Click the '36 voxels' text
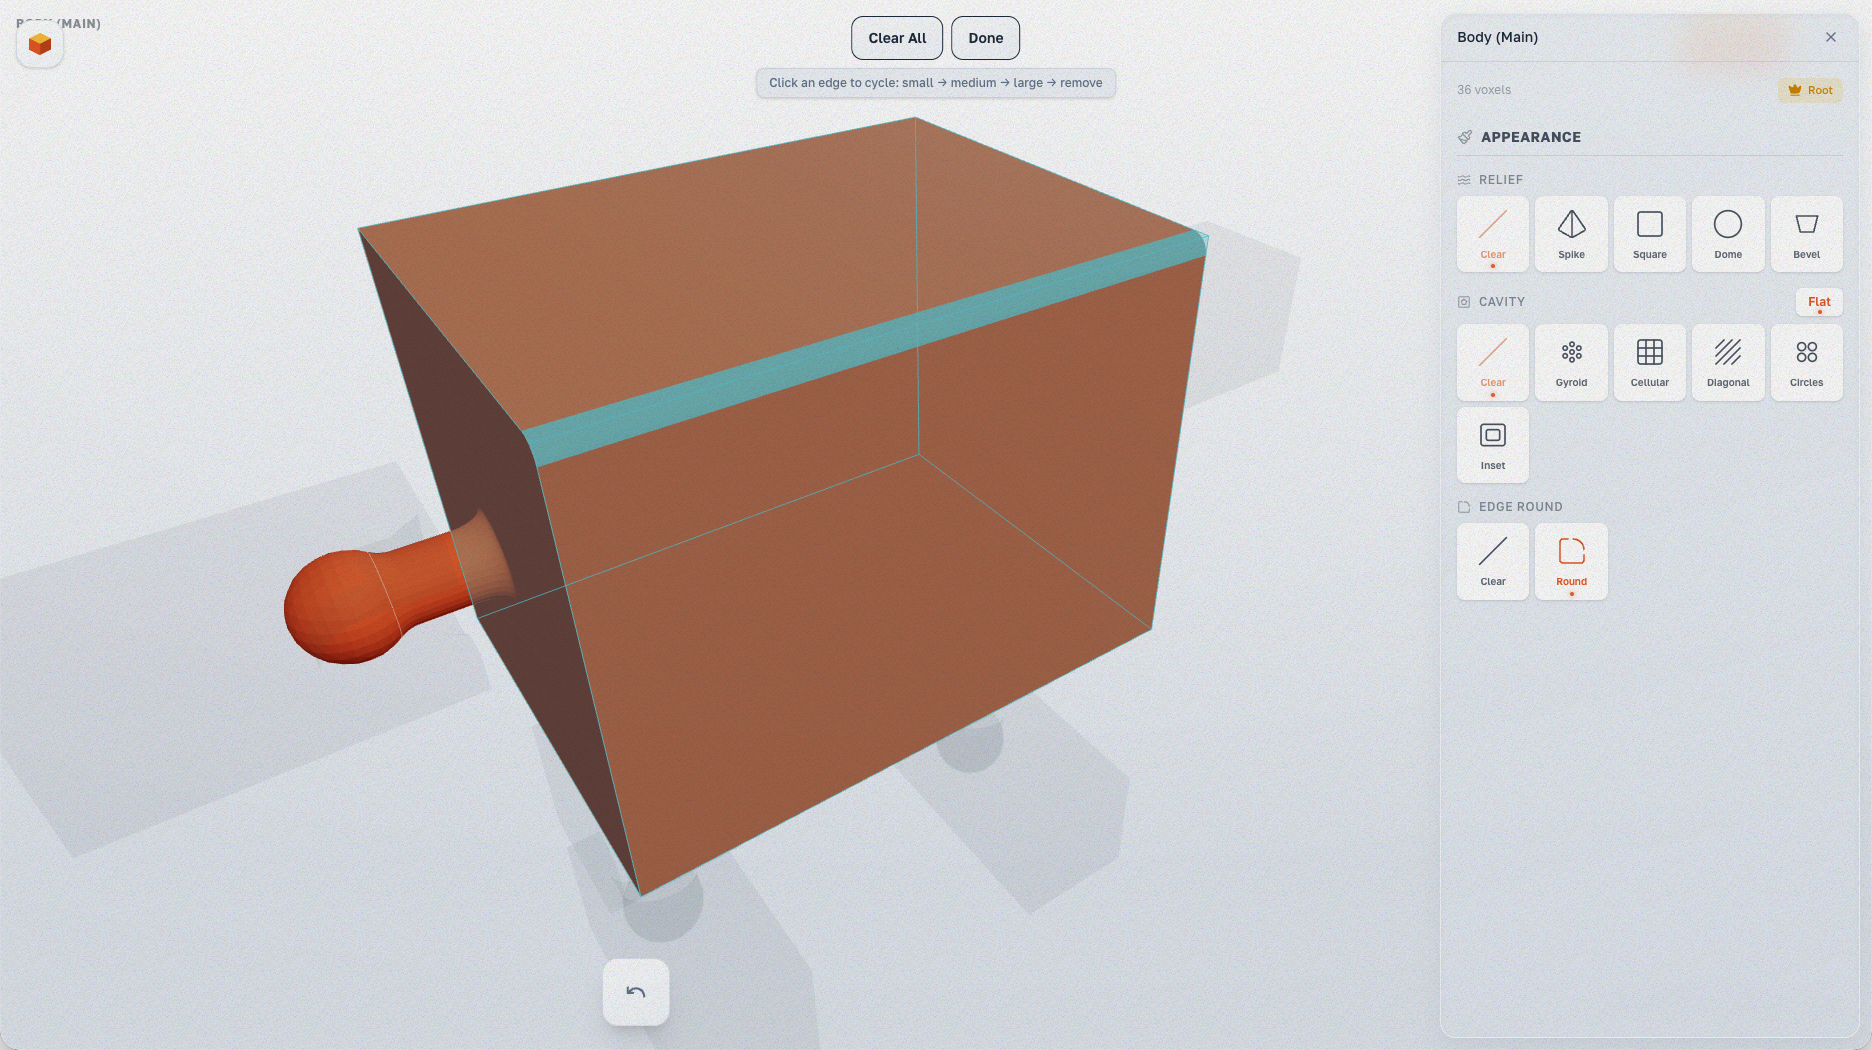Screen dimensions: 1872x1050 (x=1484, y=90)
